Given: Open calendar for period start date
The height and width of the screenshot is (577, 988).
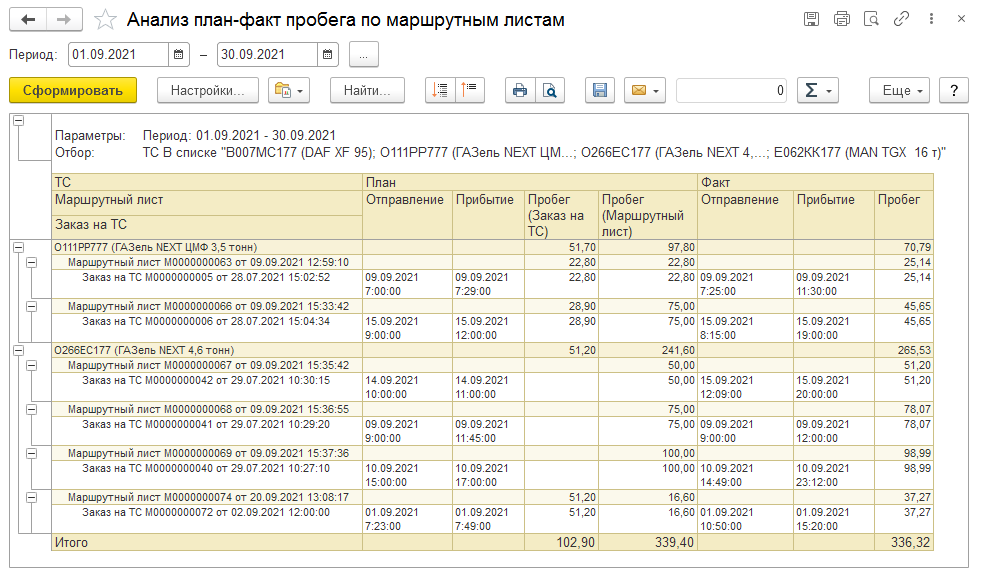Looking at the screenshot, I should pyautogui.click(x=178, y=55).
